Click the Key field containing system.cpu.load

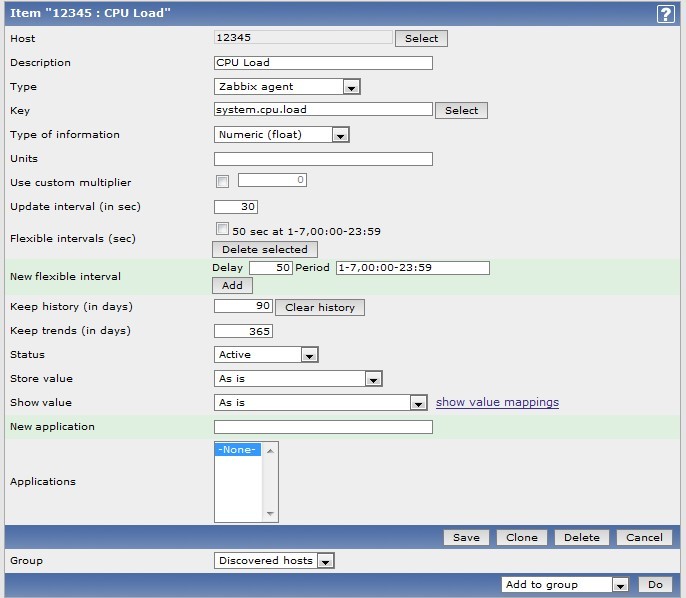323,109
